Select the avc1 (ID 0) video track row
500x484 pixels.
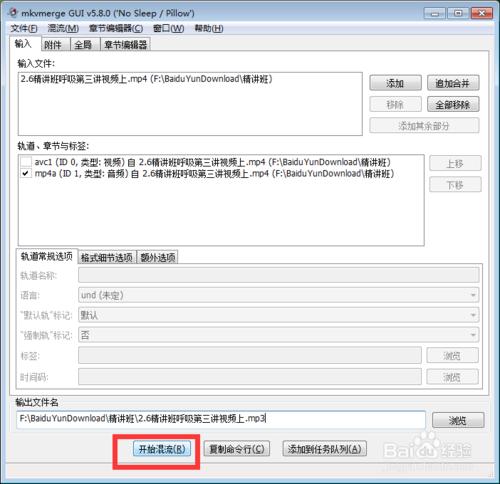[213, 162]
